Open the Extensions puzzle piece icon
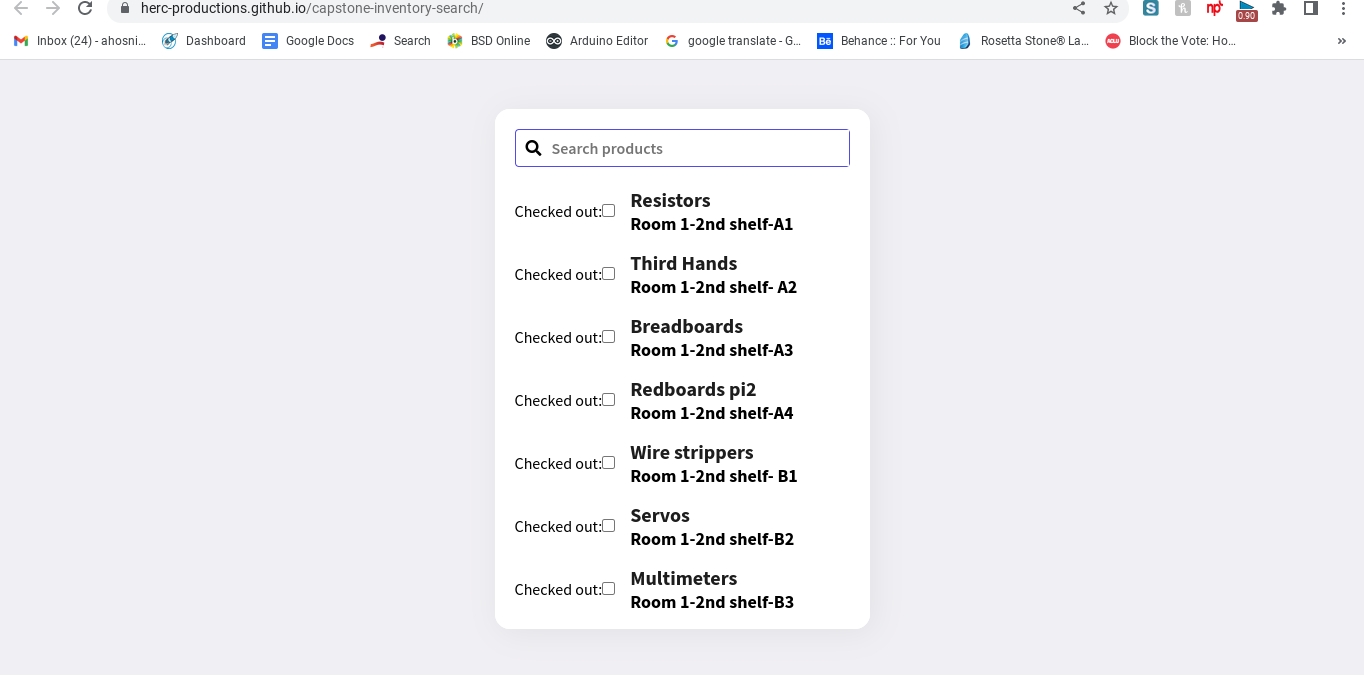1364x675 pixels. (1278, 8)
